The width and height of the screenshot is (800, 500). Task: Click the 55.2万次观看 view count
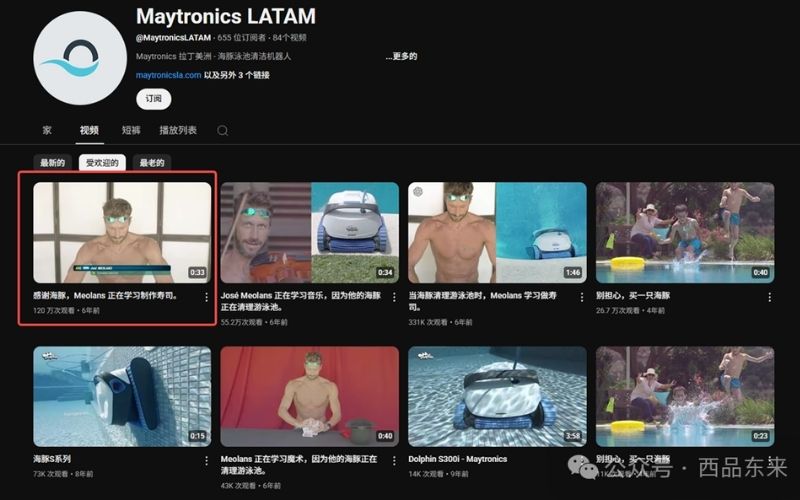coord(241,322)
